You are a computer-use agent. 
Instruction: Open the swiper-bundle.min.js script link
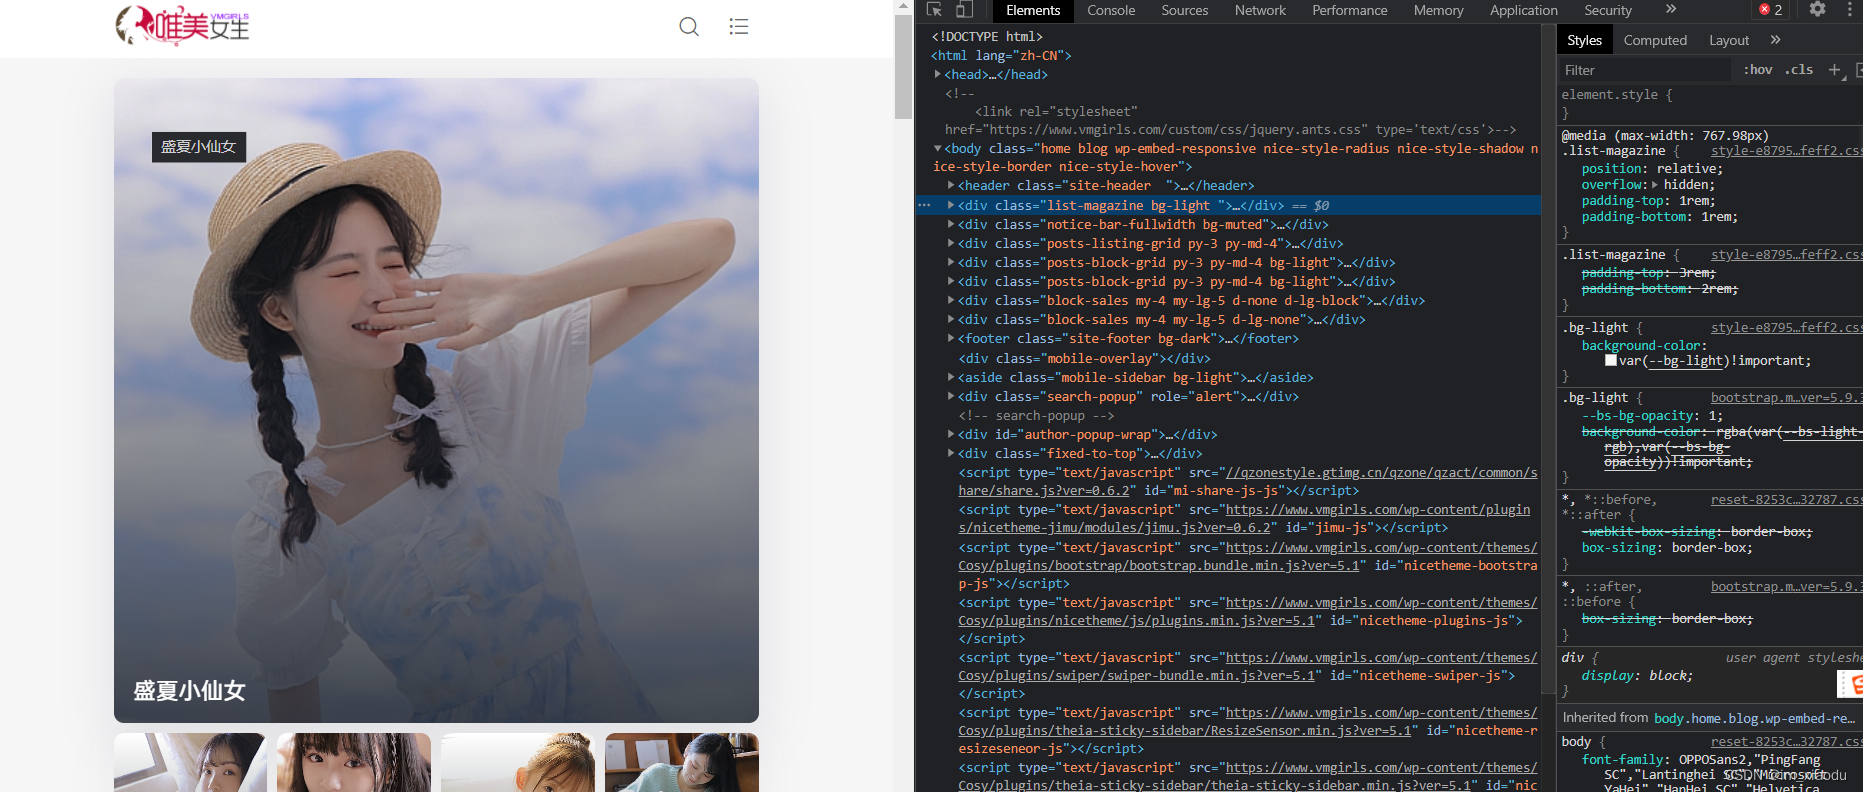pyautogui.click(x=1247, y=666)
